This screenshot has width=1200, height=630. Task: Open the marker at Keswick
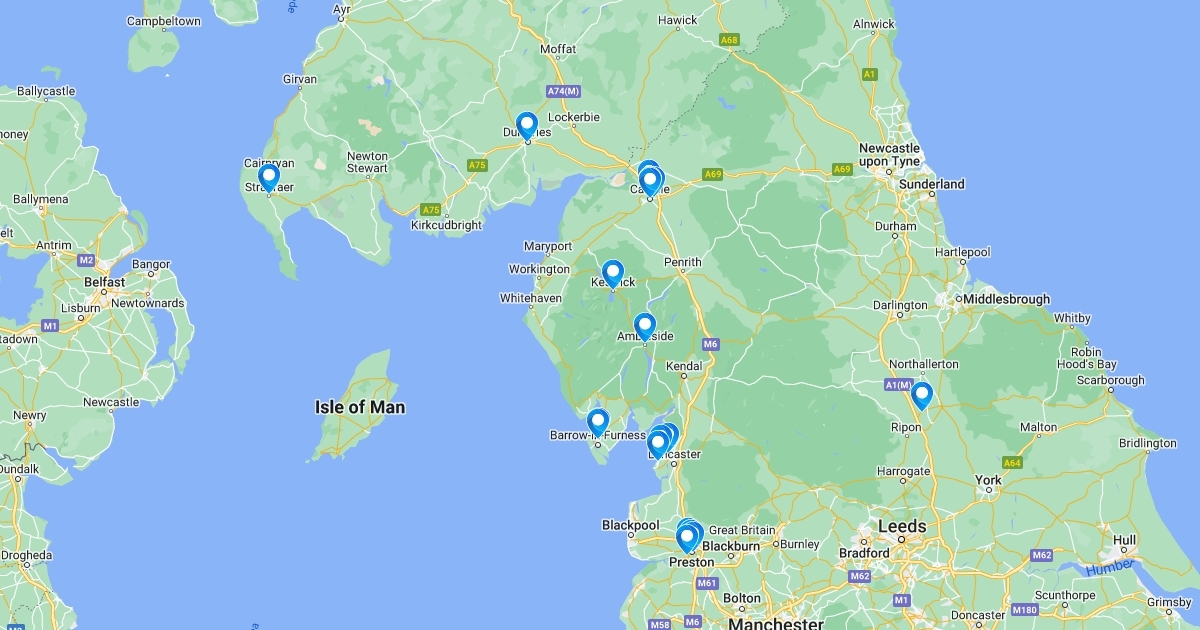pos(612,273)
